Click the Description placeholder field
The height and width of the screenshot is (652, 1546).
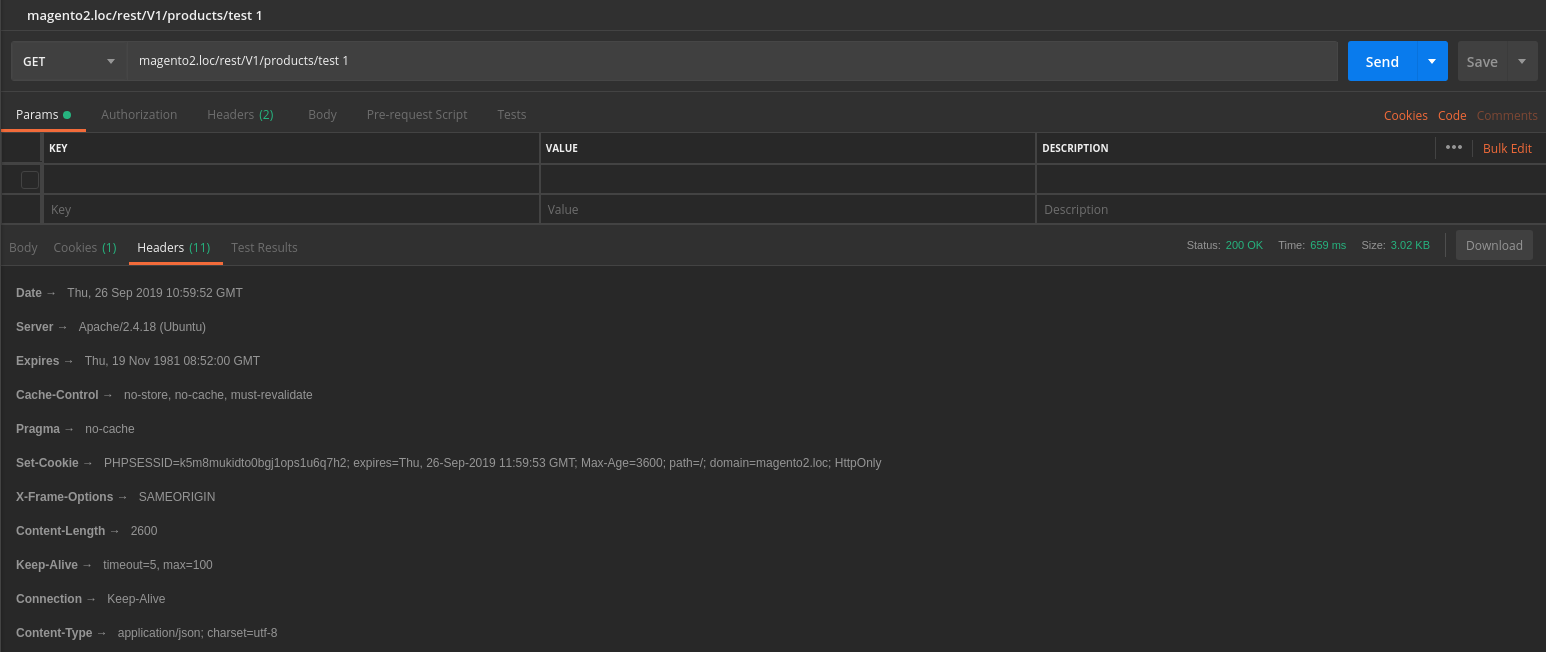[1291, 210]
